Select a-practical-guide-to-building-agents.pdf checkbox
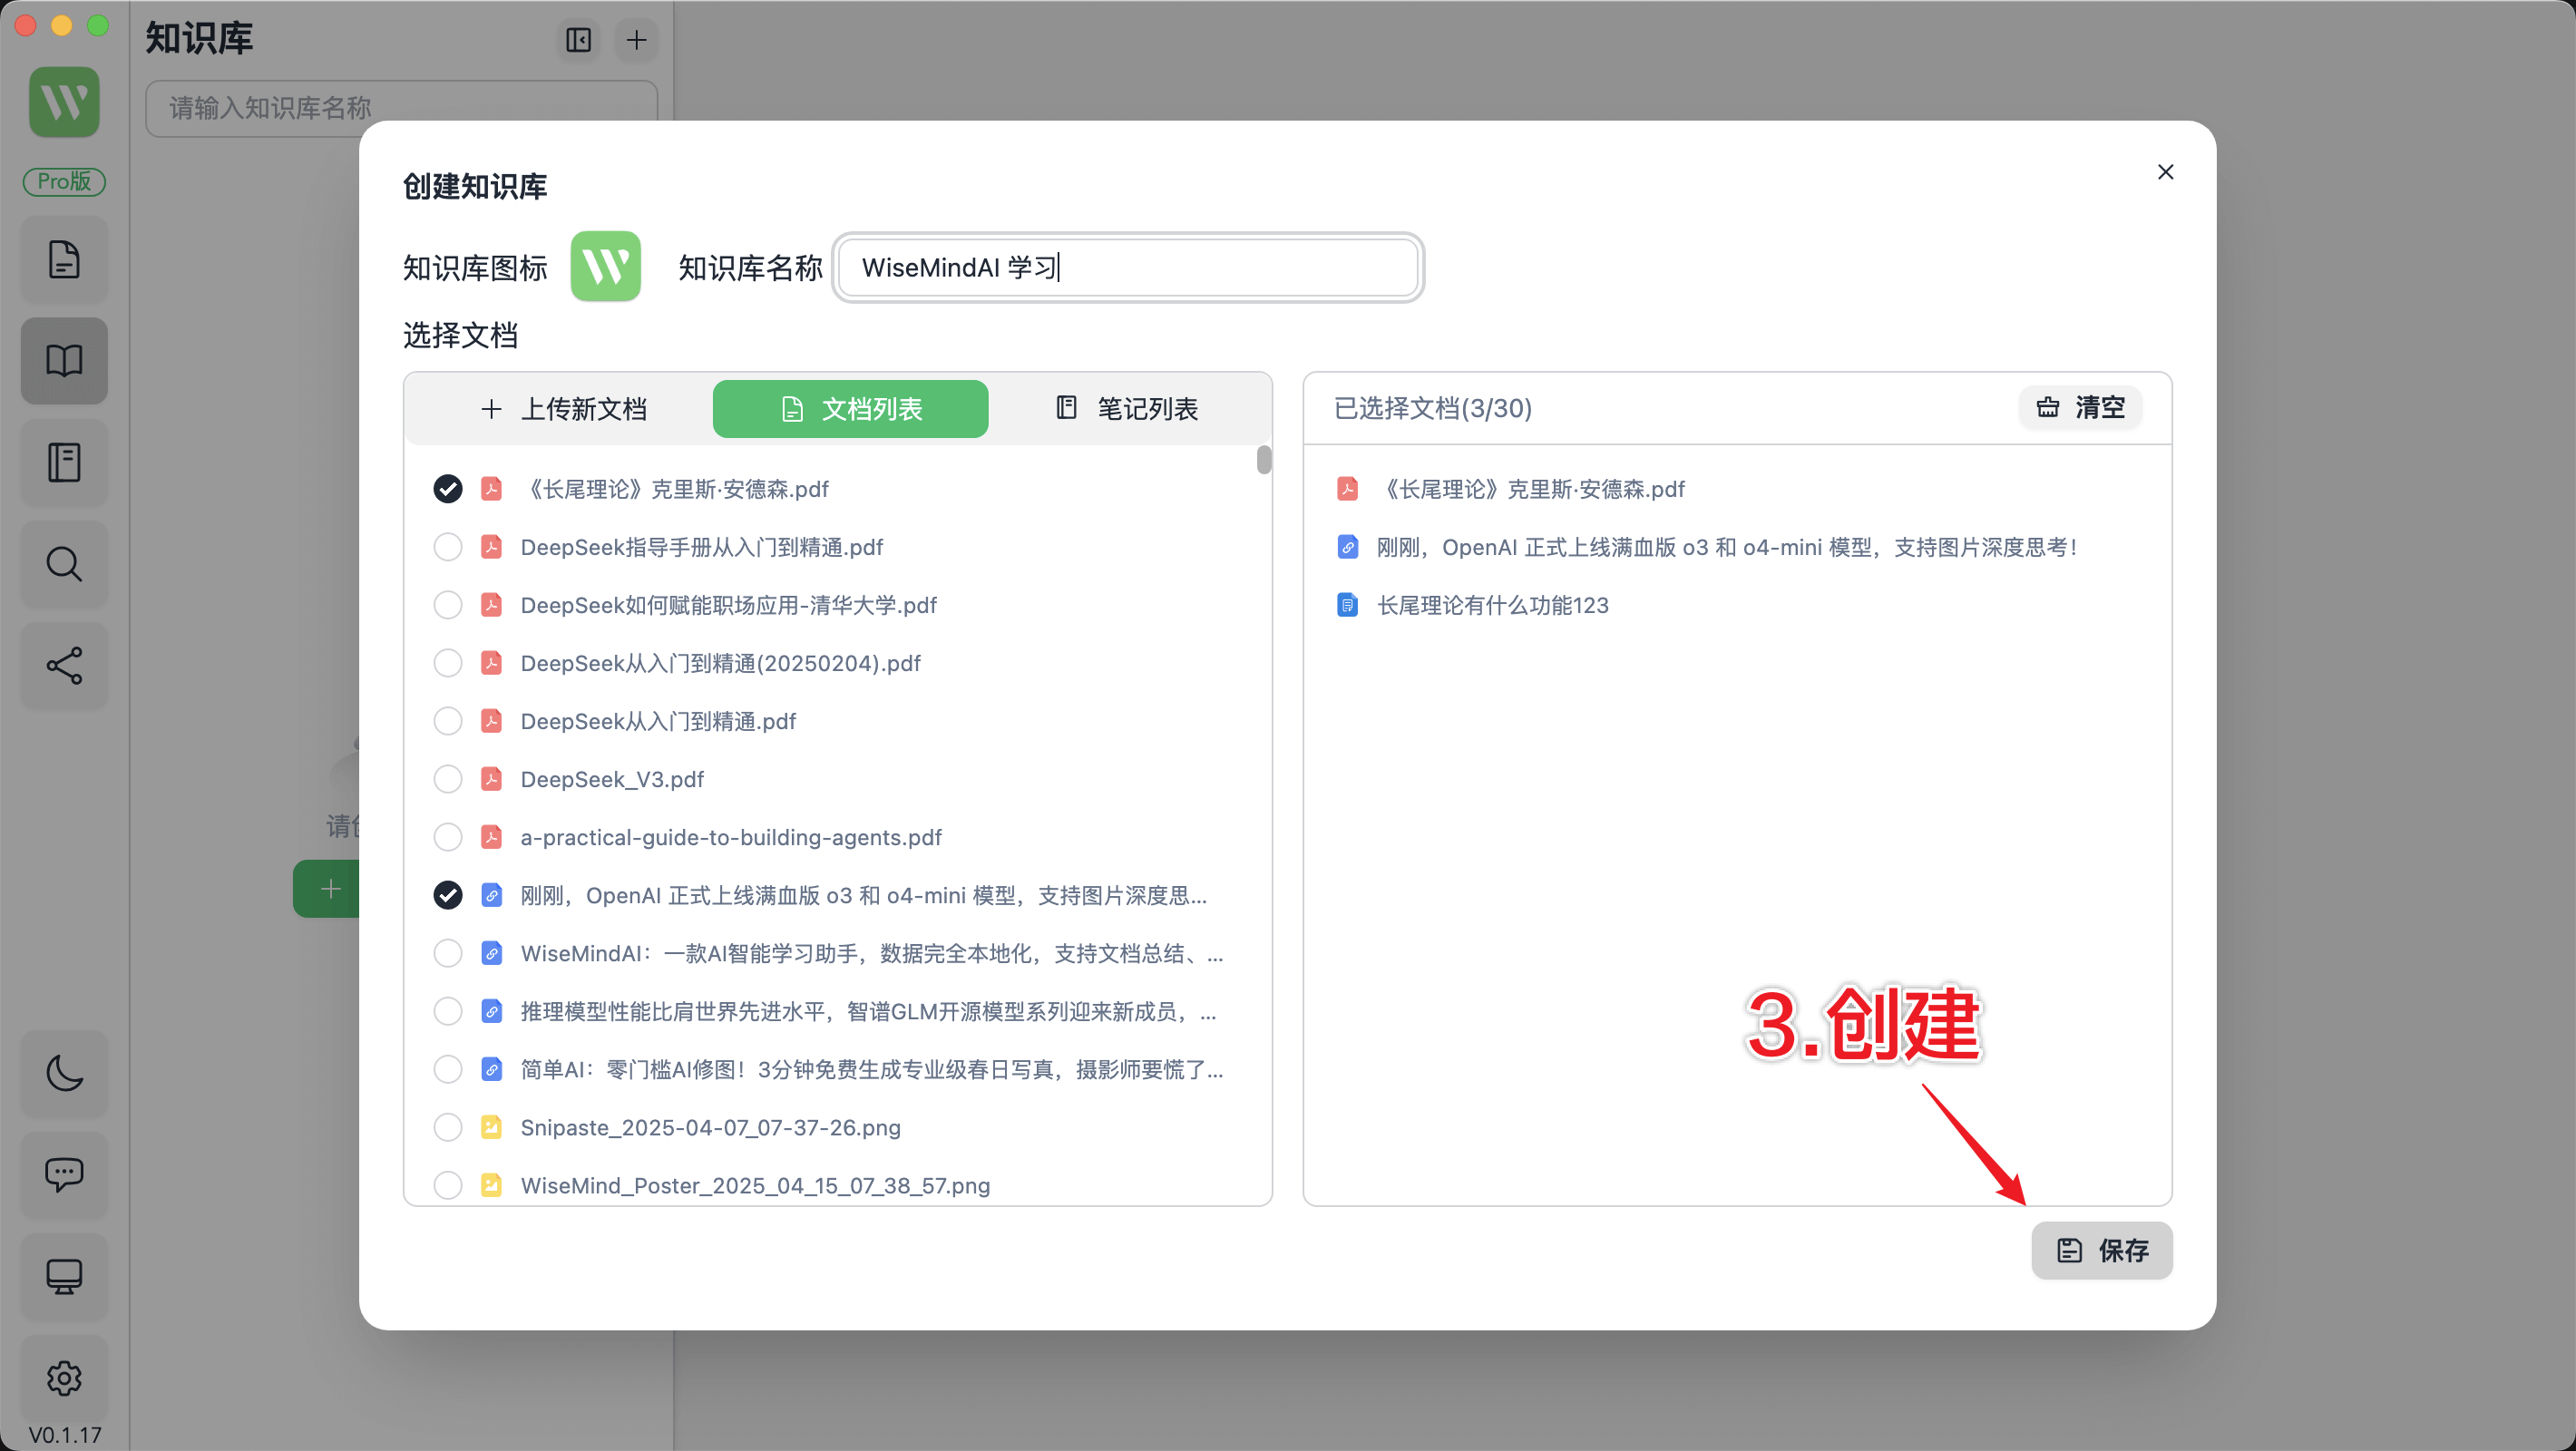2576x1451 pixels. click(x=448, y=837)
